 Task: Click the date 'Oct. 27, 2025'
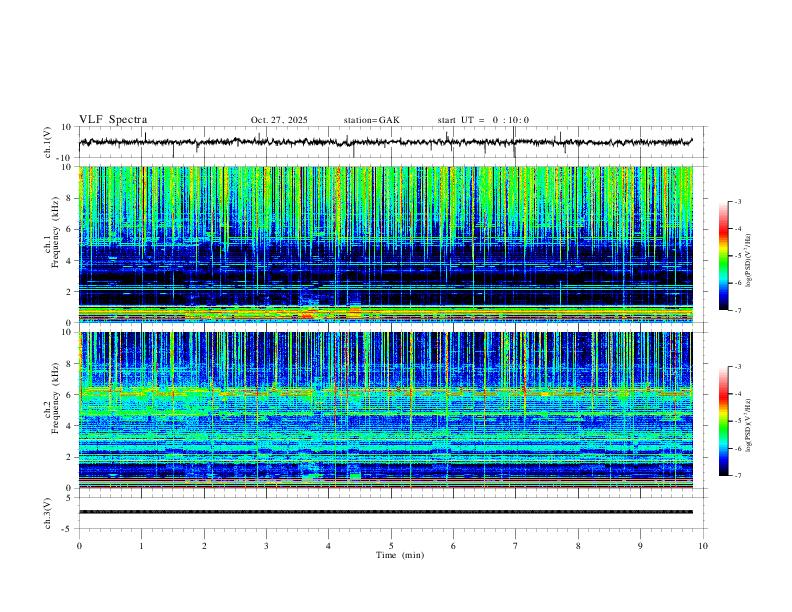coord(279,120)
